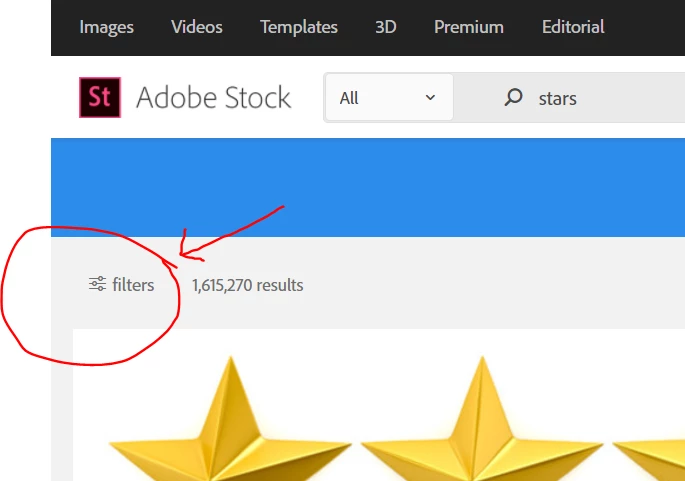Go to the Videos section
This screenshot has width=685, height=481.
click(x=197, y=27)
